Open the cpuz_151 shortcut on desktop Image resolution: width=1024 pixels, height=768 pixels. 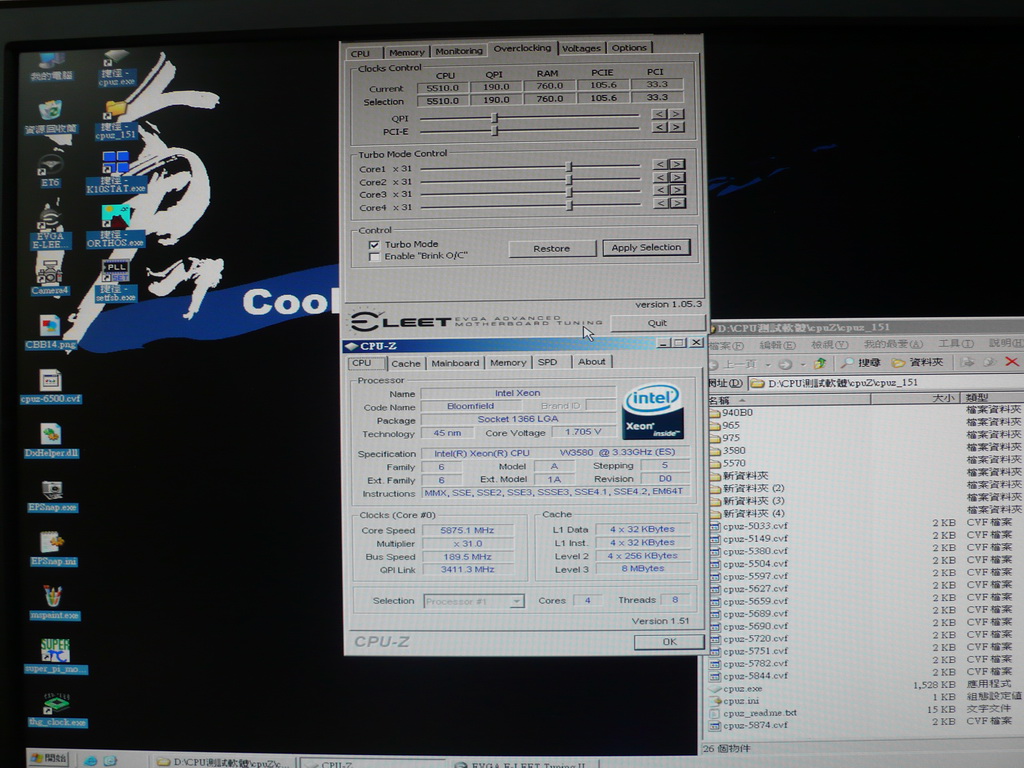pos(116,121)
